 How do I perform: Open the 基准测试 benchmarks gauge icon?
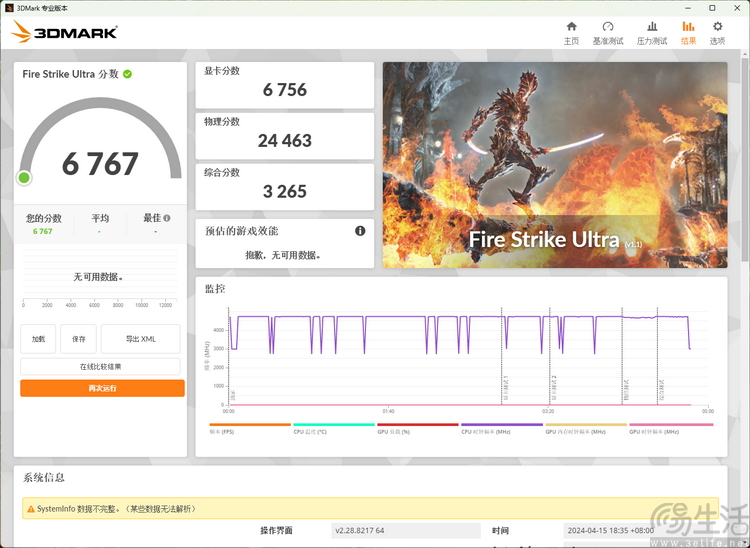coord(608,26)
